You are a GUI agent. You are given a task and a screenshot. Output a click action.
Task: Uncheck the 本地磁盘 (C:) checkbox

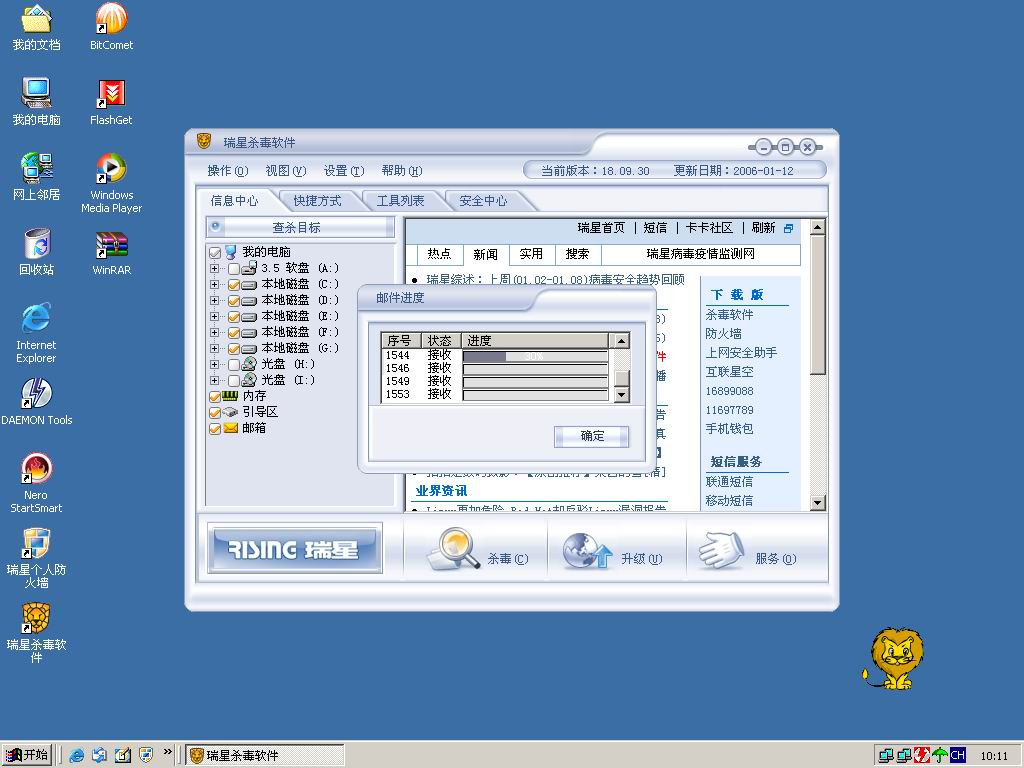[x=234, y=284]
